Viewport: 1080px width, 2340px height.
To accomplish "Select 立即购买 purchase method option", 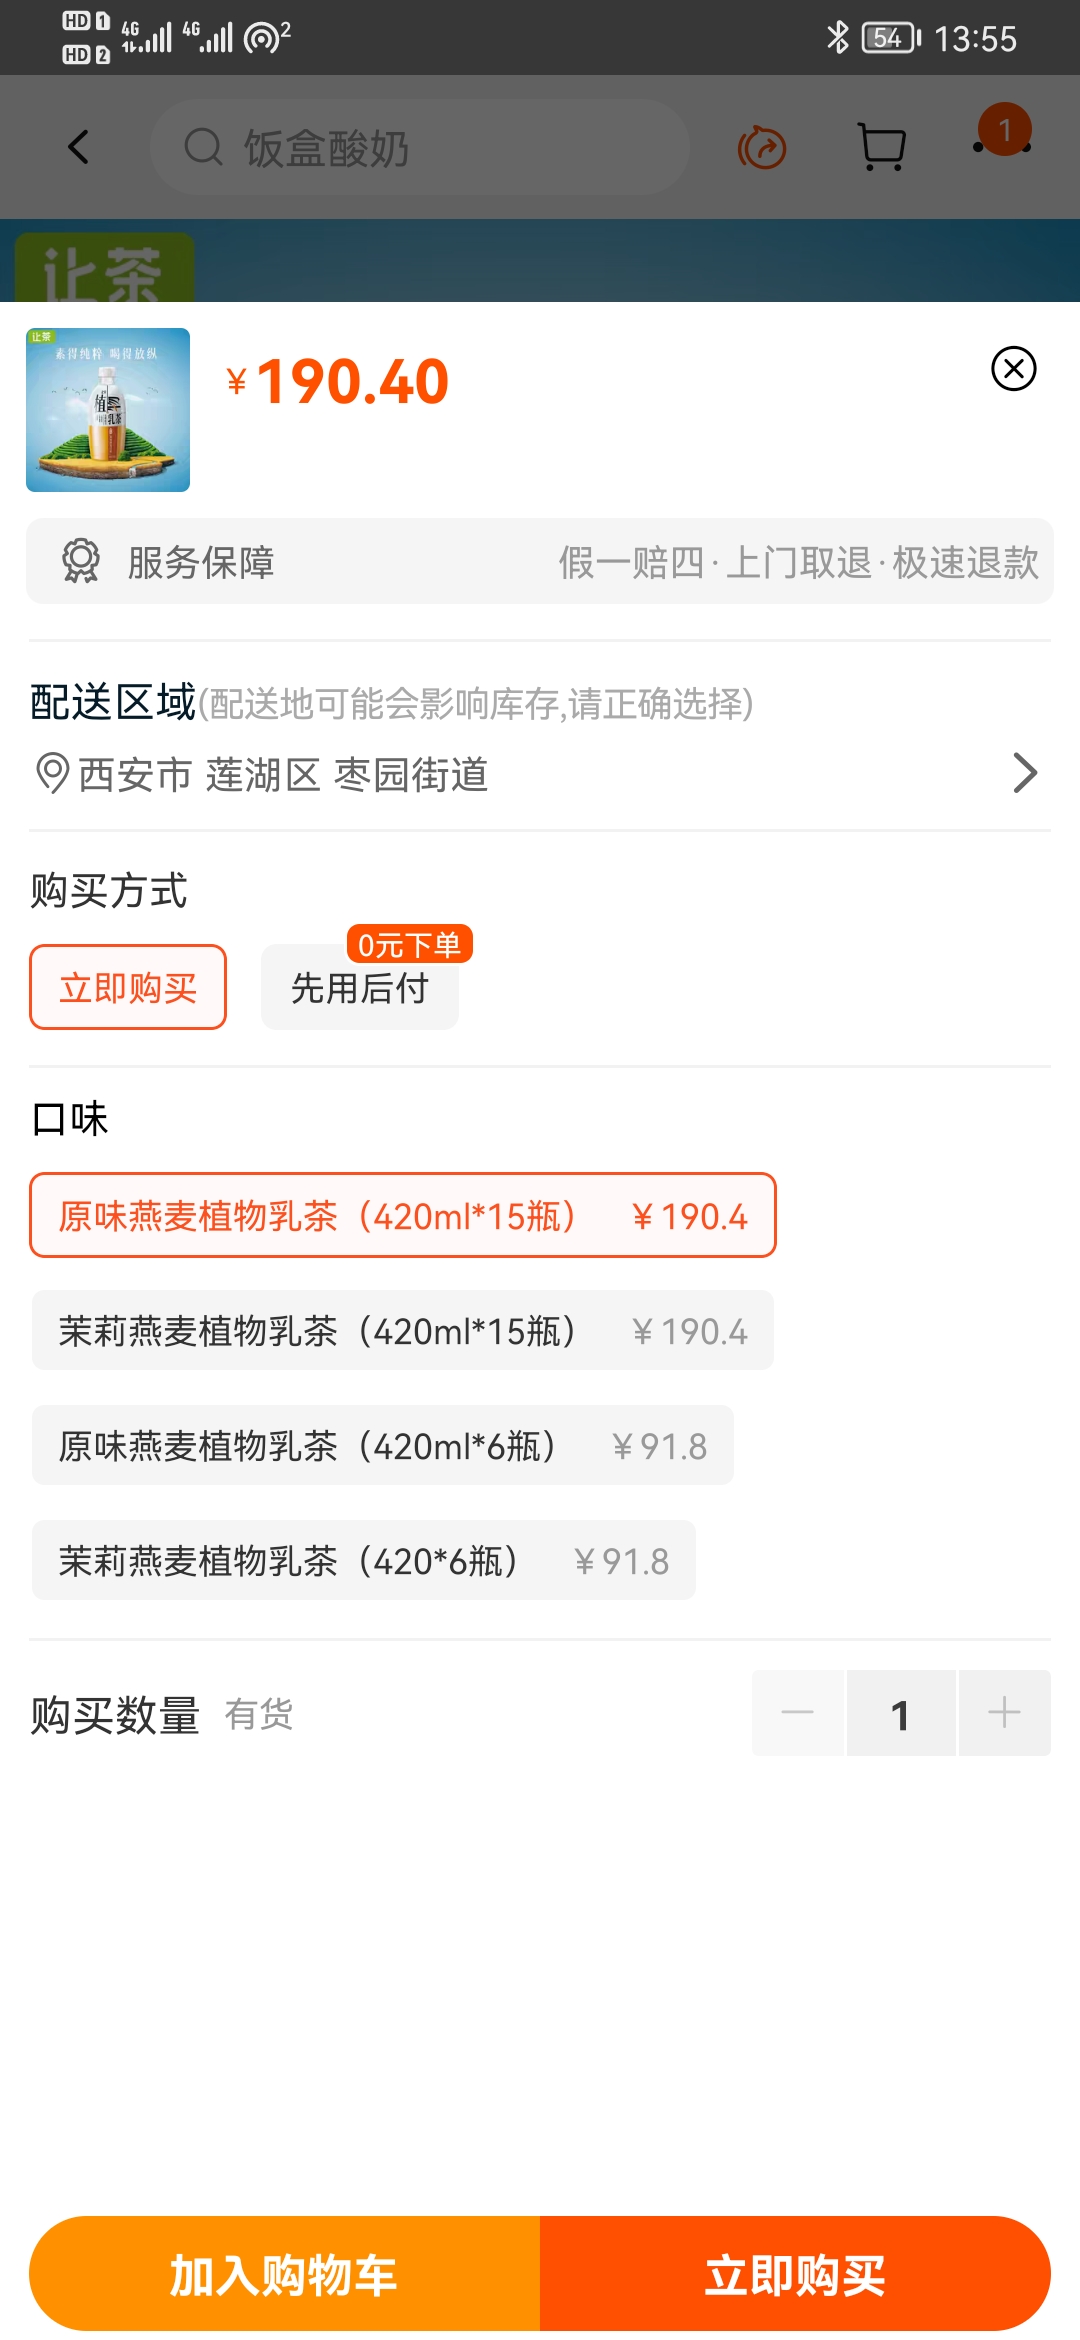I will click(128, 987).
